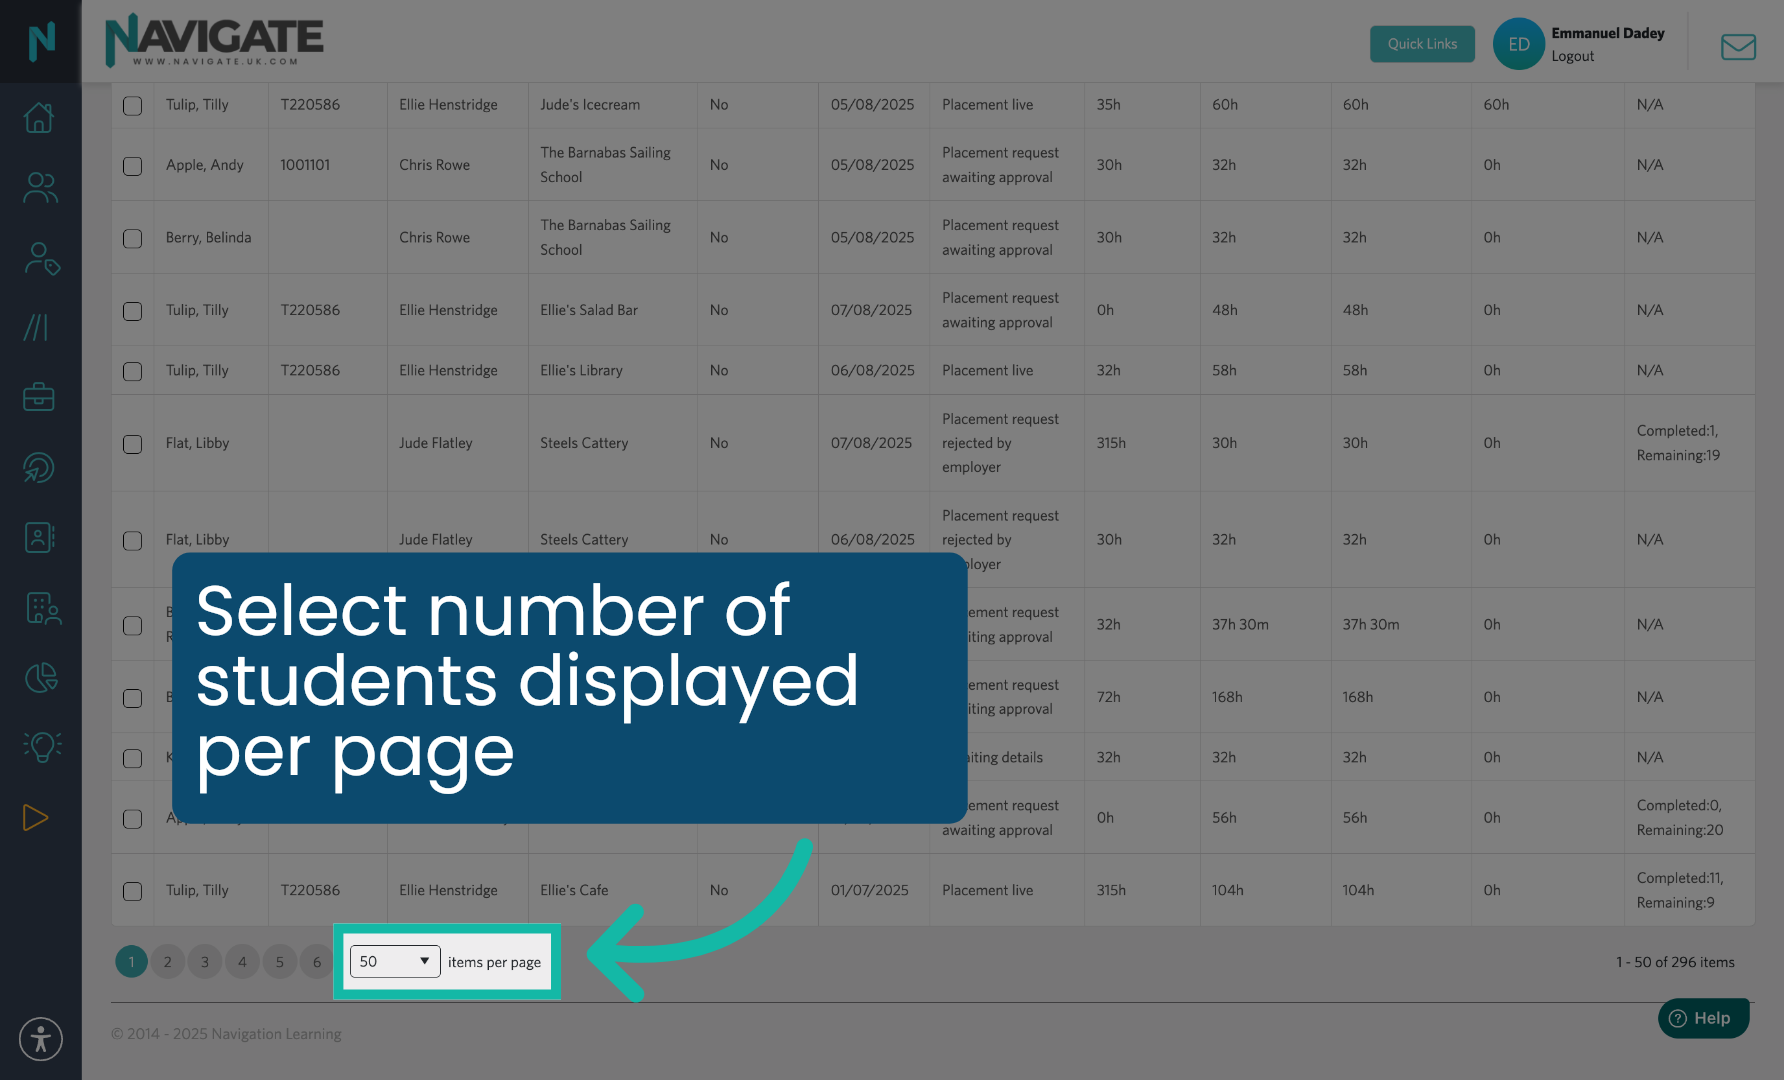This screenshot has height=1080, width=1784.
Task: Select the students group icon in sidebar
Action: pyautogui.click(x=39, y=187)
